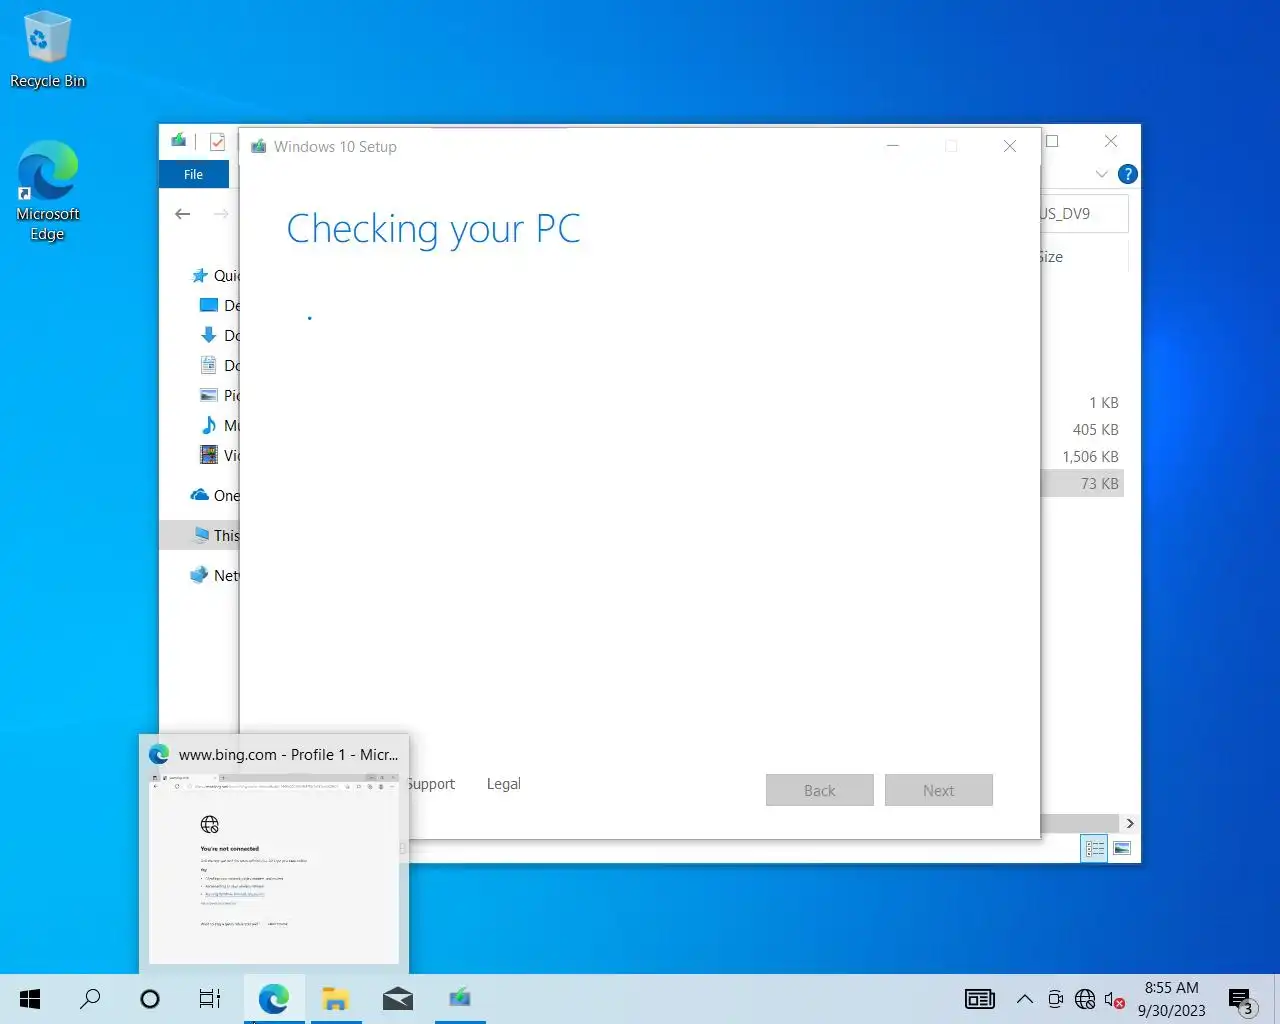
Task: Expand the File Explorer ribbon chevron
Action: pos(1101,174)
